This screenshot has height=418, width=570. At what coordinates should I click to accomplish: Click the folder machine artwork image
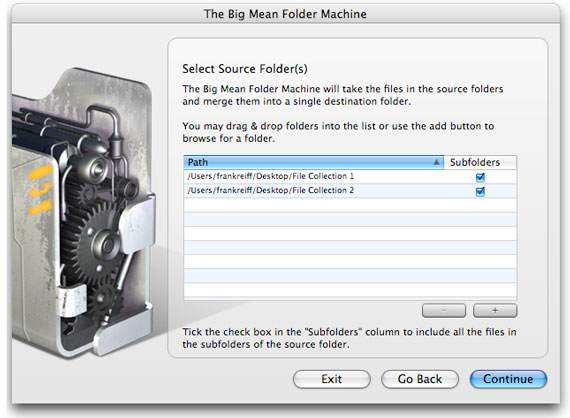pyautogui.click(x=83, y=213)
